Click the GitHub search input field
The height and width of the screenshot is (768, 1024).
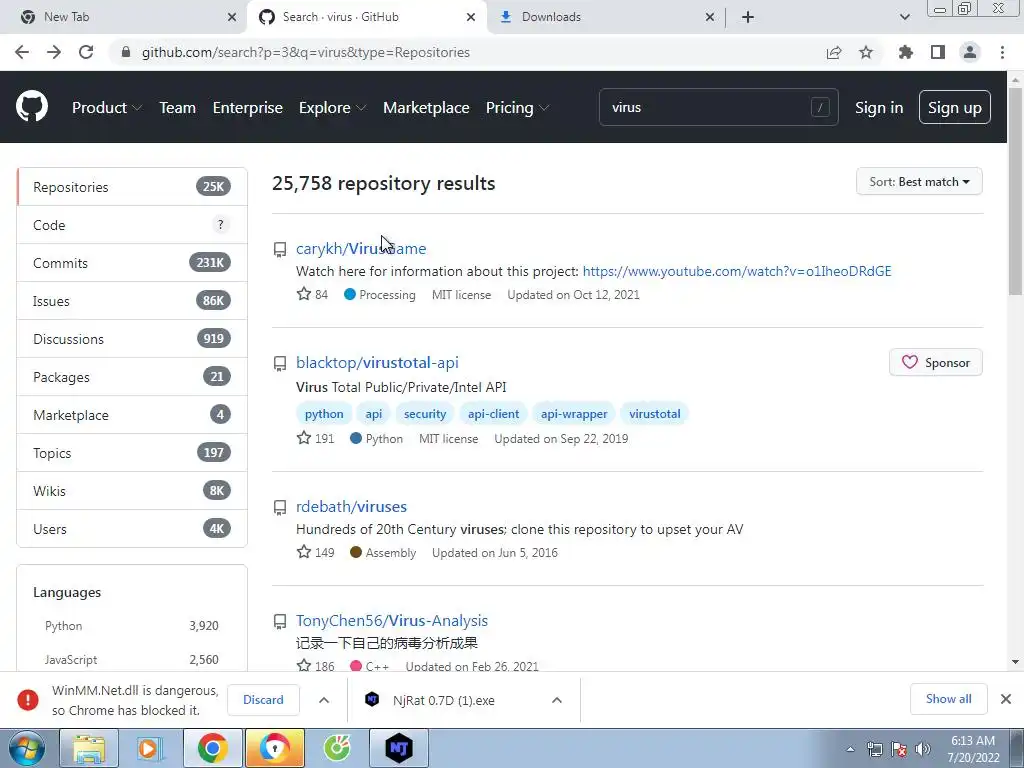(718, 107)
